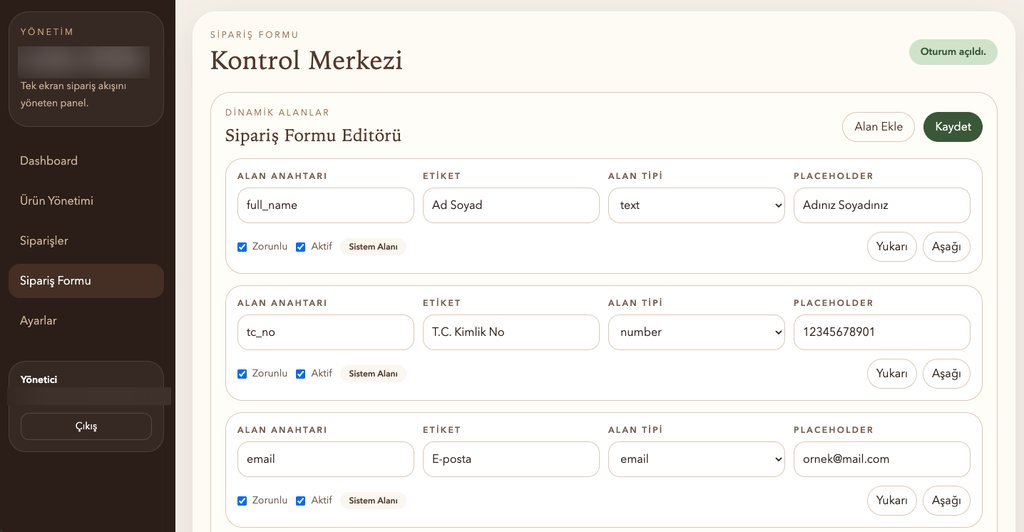1024x532 pixels.
Task: Click the placeholder input containing 12345678901
Action: coord(881,332)
